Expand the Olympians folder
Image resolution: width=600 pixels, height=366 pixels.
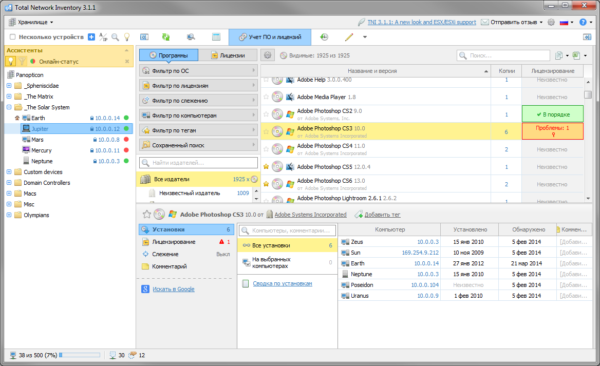(9, 215)
